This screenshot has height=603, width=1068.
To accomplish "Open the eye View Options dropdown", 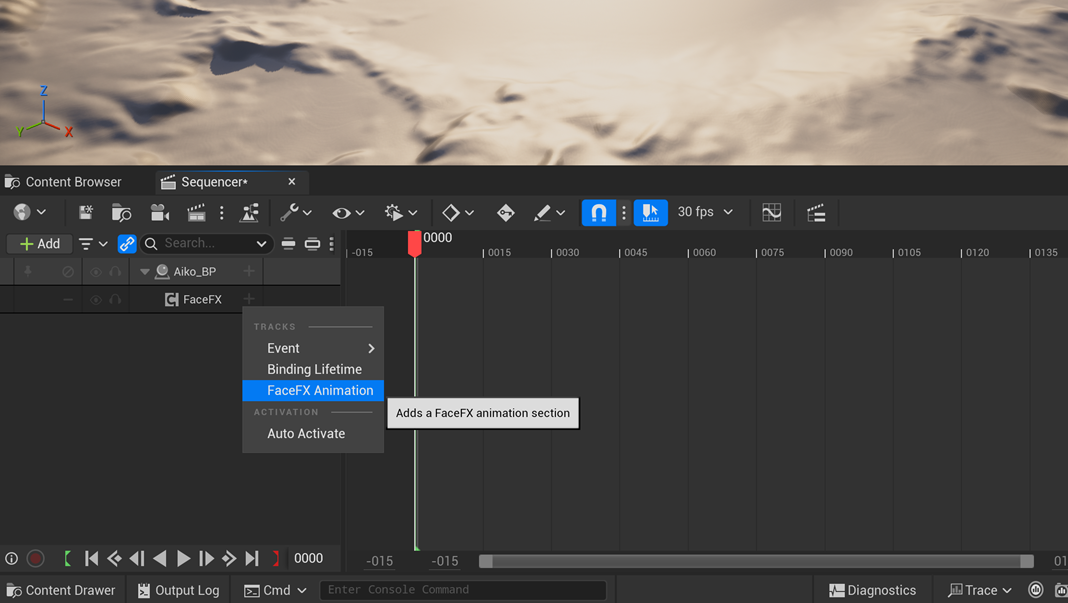I will [348, 213].
